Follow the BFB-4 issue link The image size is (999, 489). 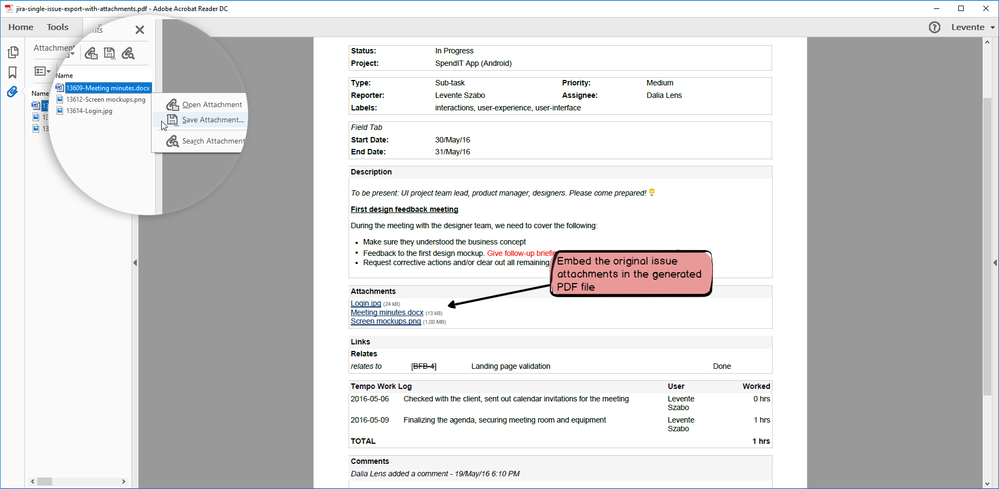tap(424, 366)
